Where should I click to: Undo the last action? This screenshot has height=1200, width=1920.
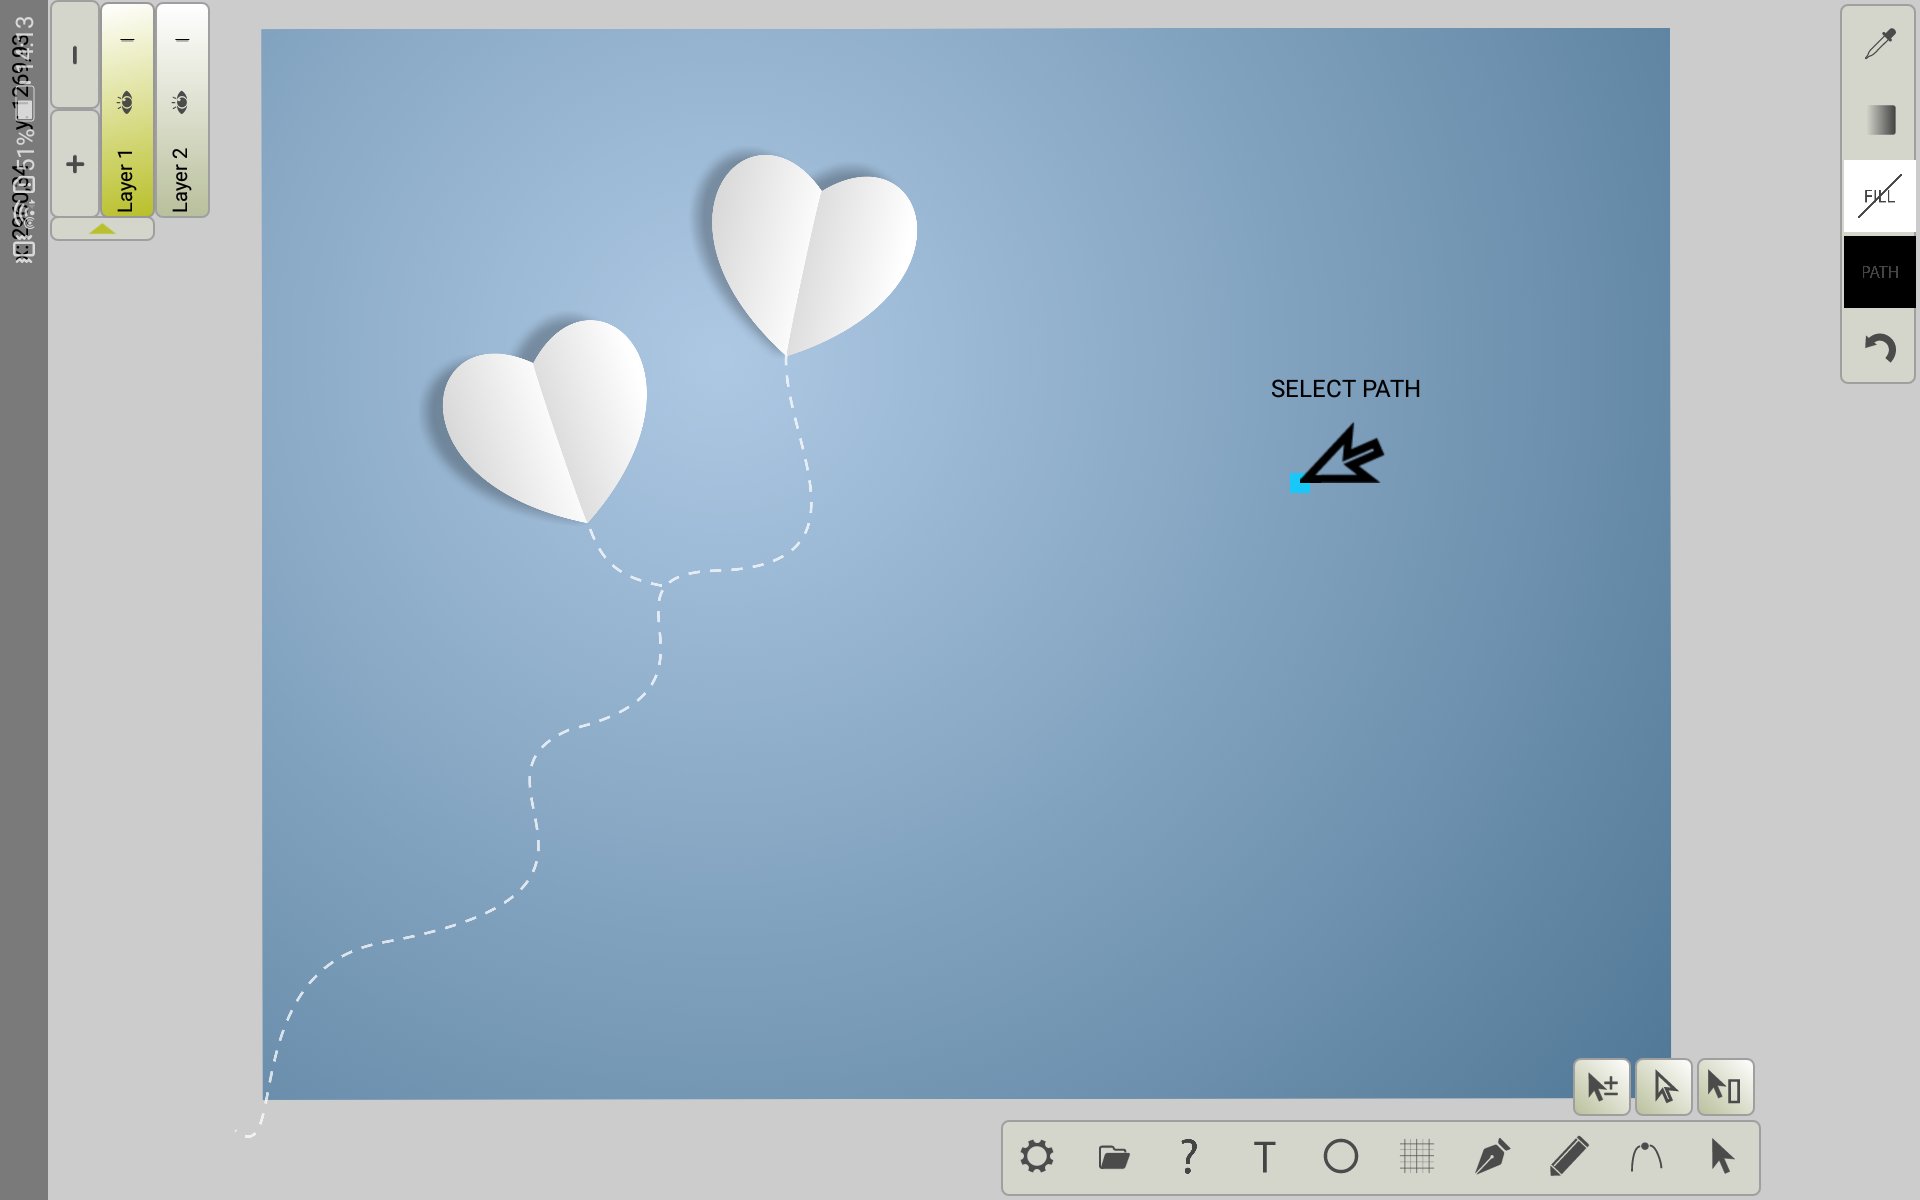coord(1879,348)
